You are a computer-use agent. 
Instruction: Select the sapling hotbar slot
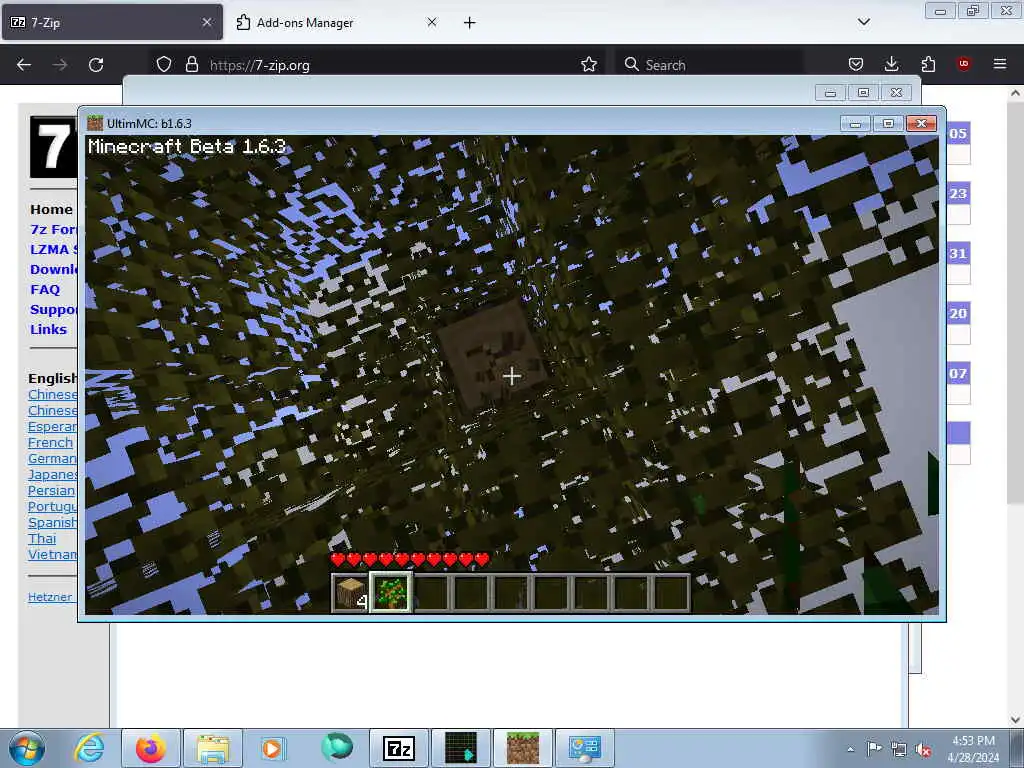tap(391, 593)
